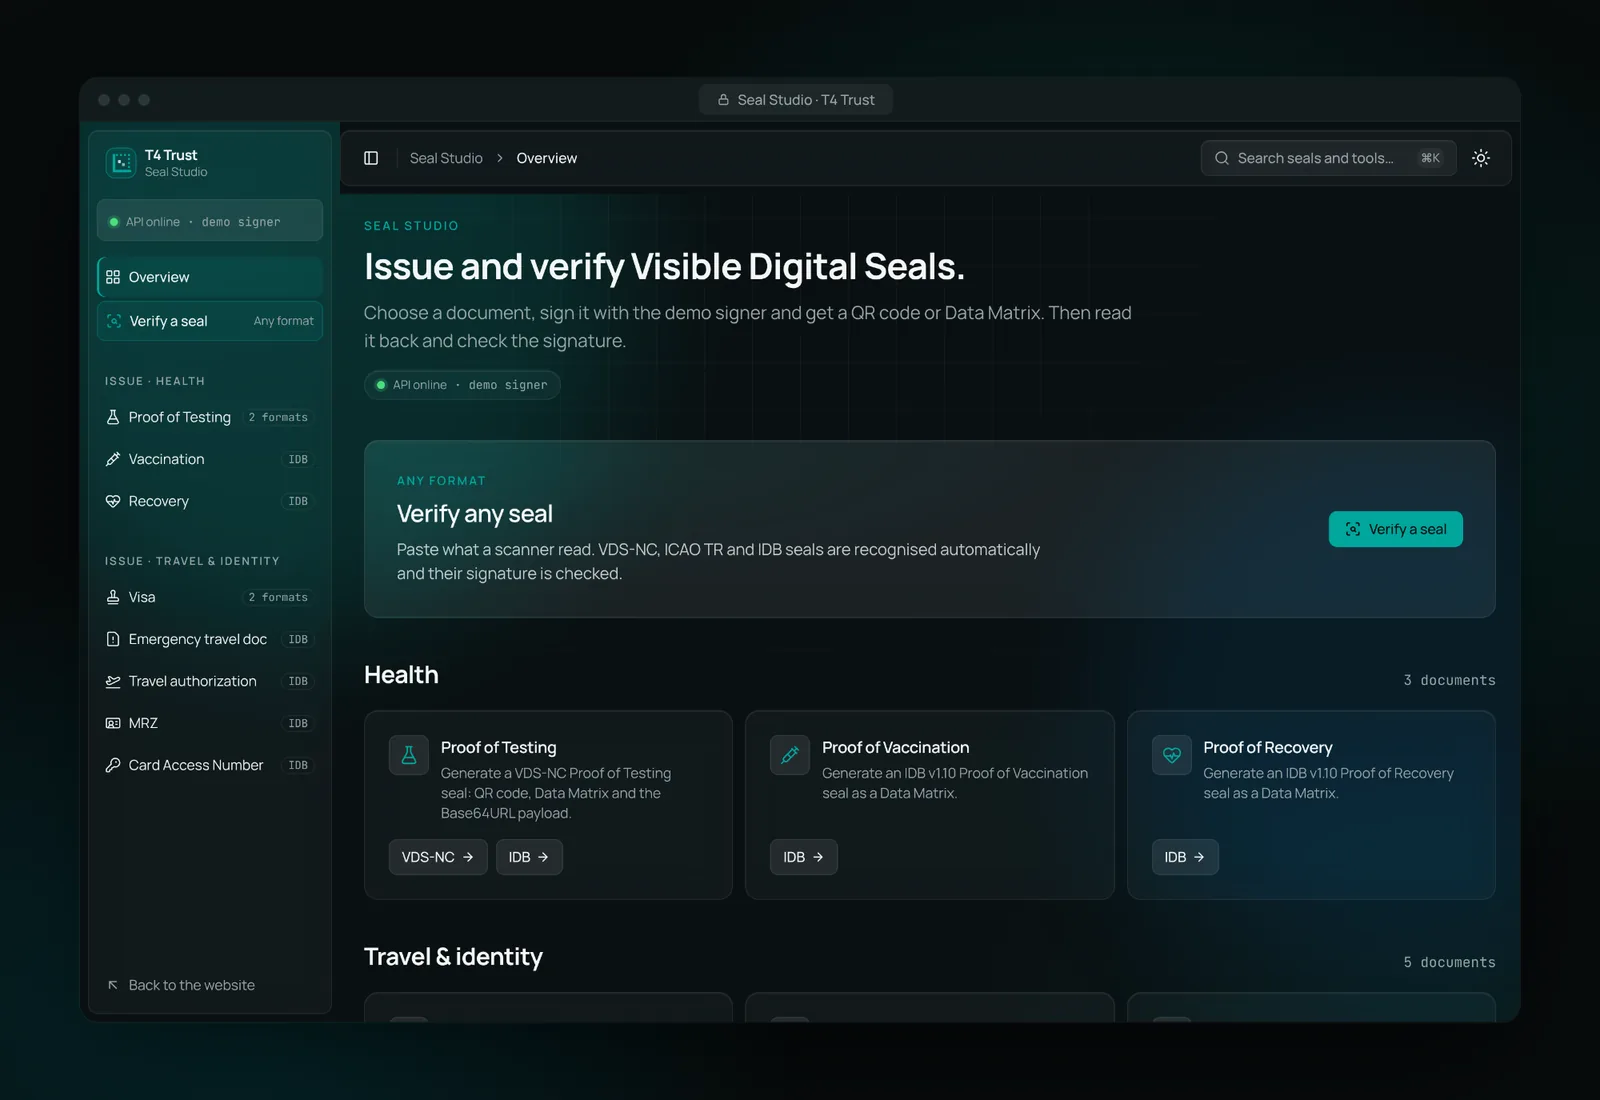Click the IDB button on Proof of Recovery card
This screenshot has height=1100, width=1600.
point(1185,857)
